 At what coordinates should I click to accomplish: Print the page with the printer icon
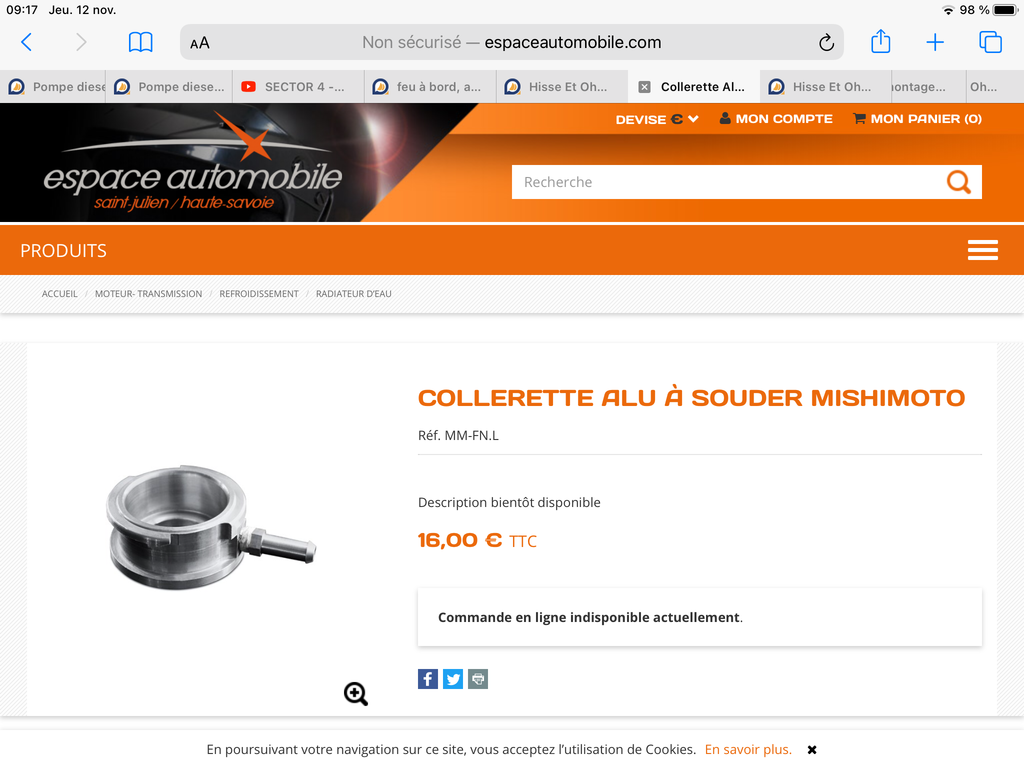click(478, 679)
